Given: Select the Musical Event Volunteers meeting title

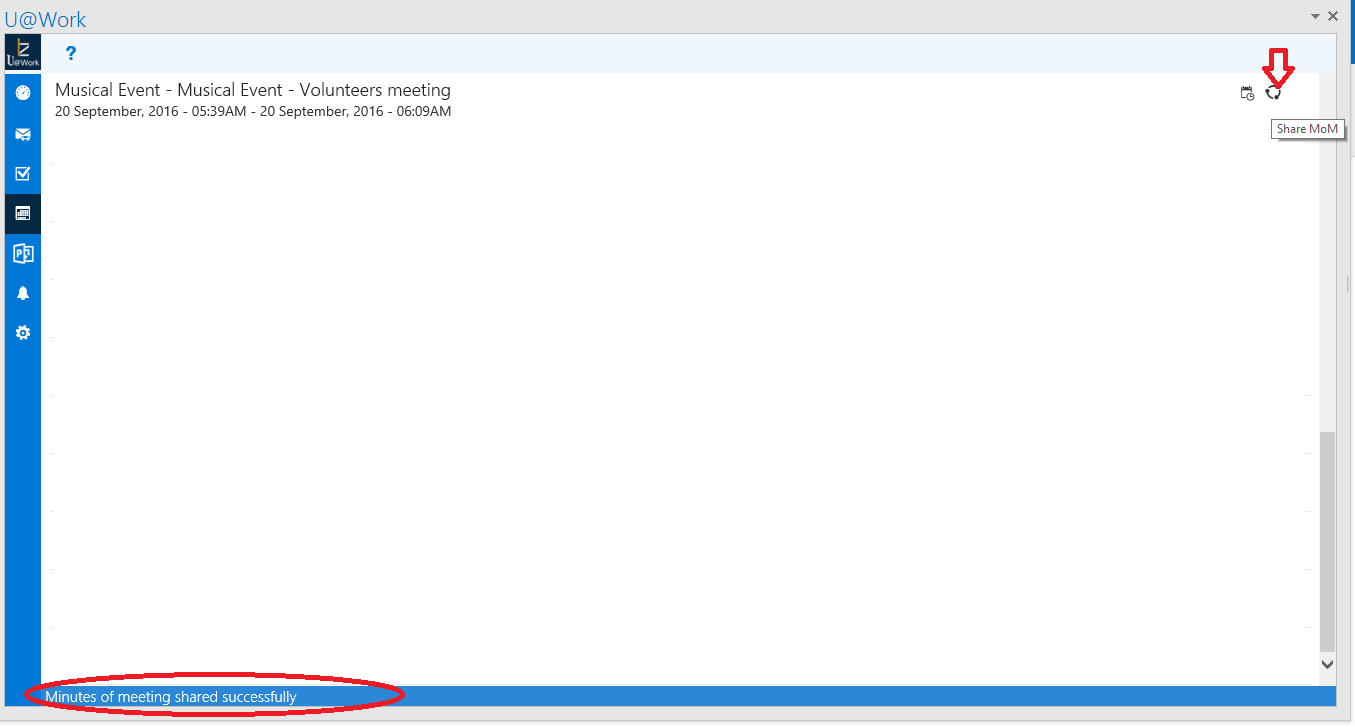Looking at the screenshot, I should (x=253, y=91).
